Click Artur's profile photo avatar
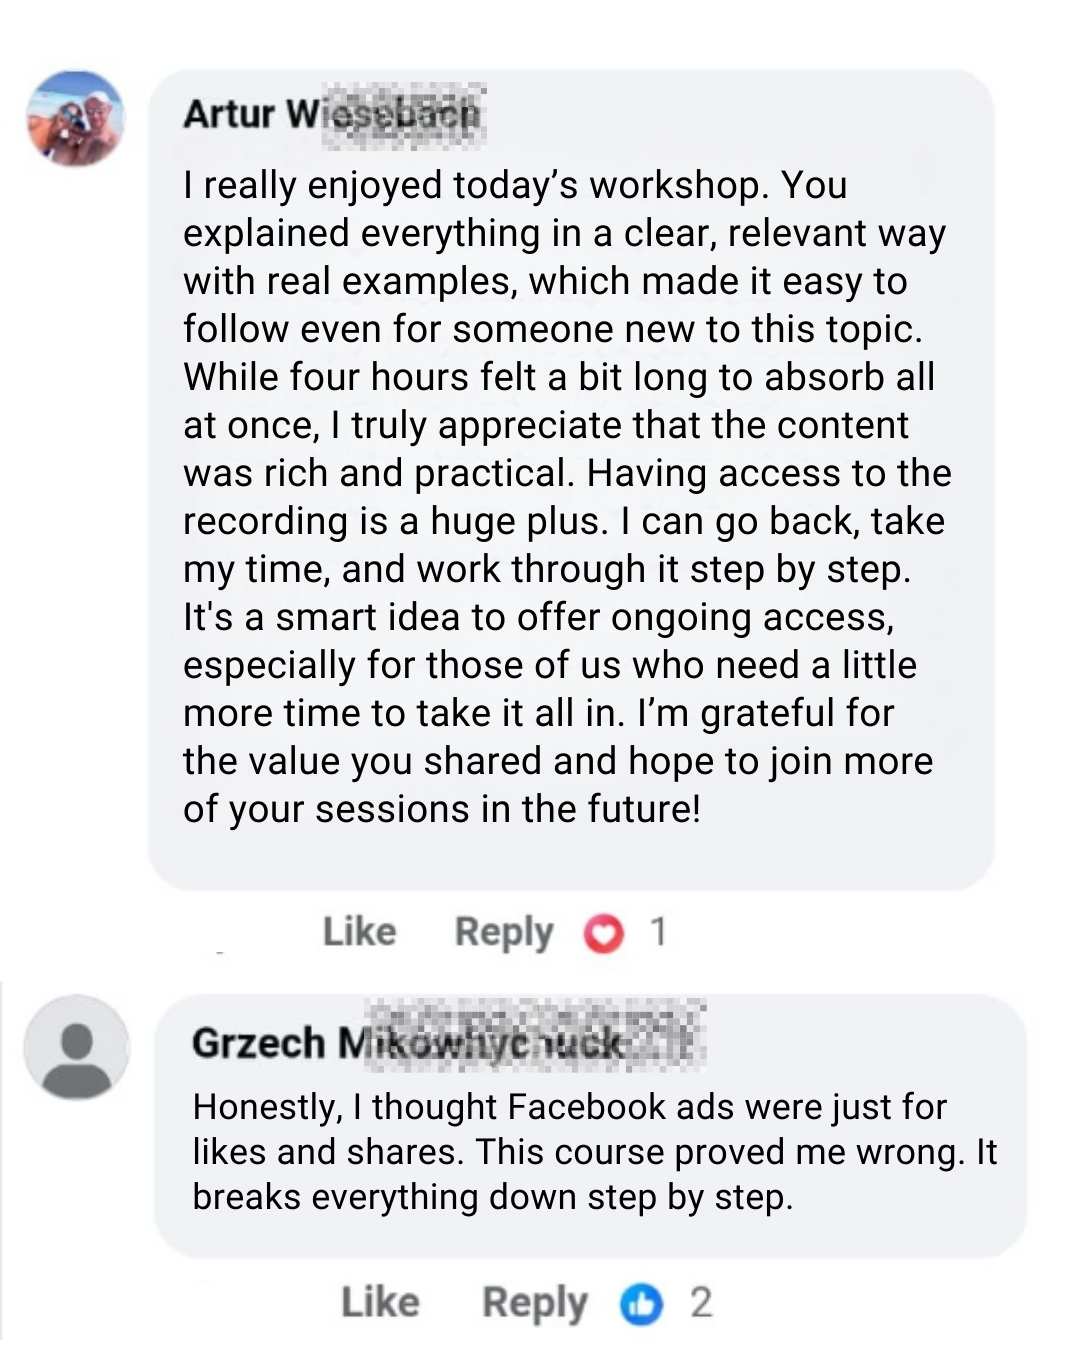 [76, 119]
